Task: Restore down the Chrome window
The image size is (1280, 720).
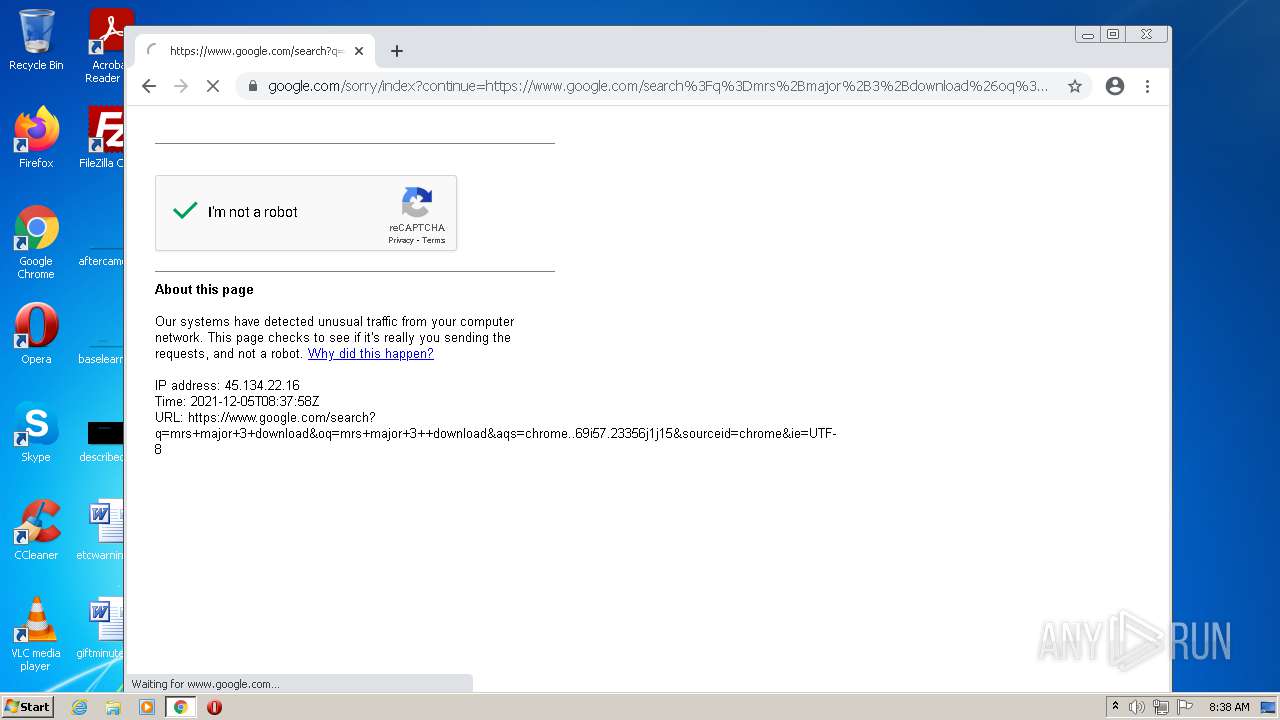Action: (x=1113, y=34)
